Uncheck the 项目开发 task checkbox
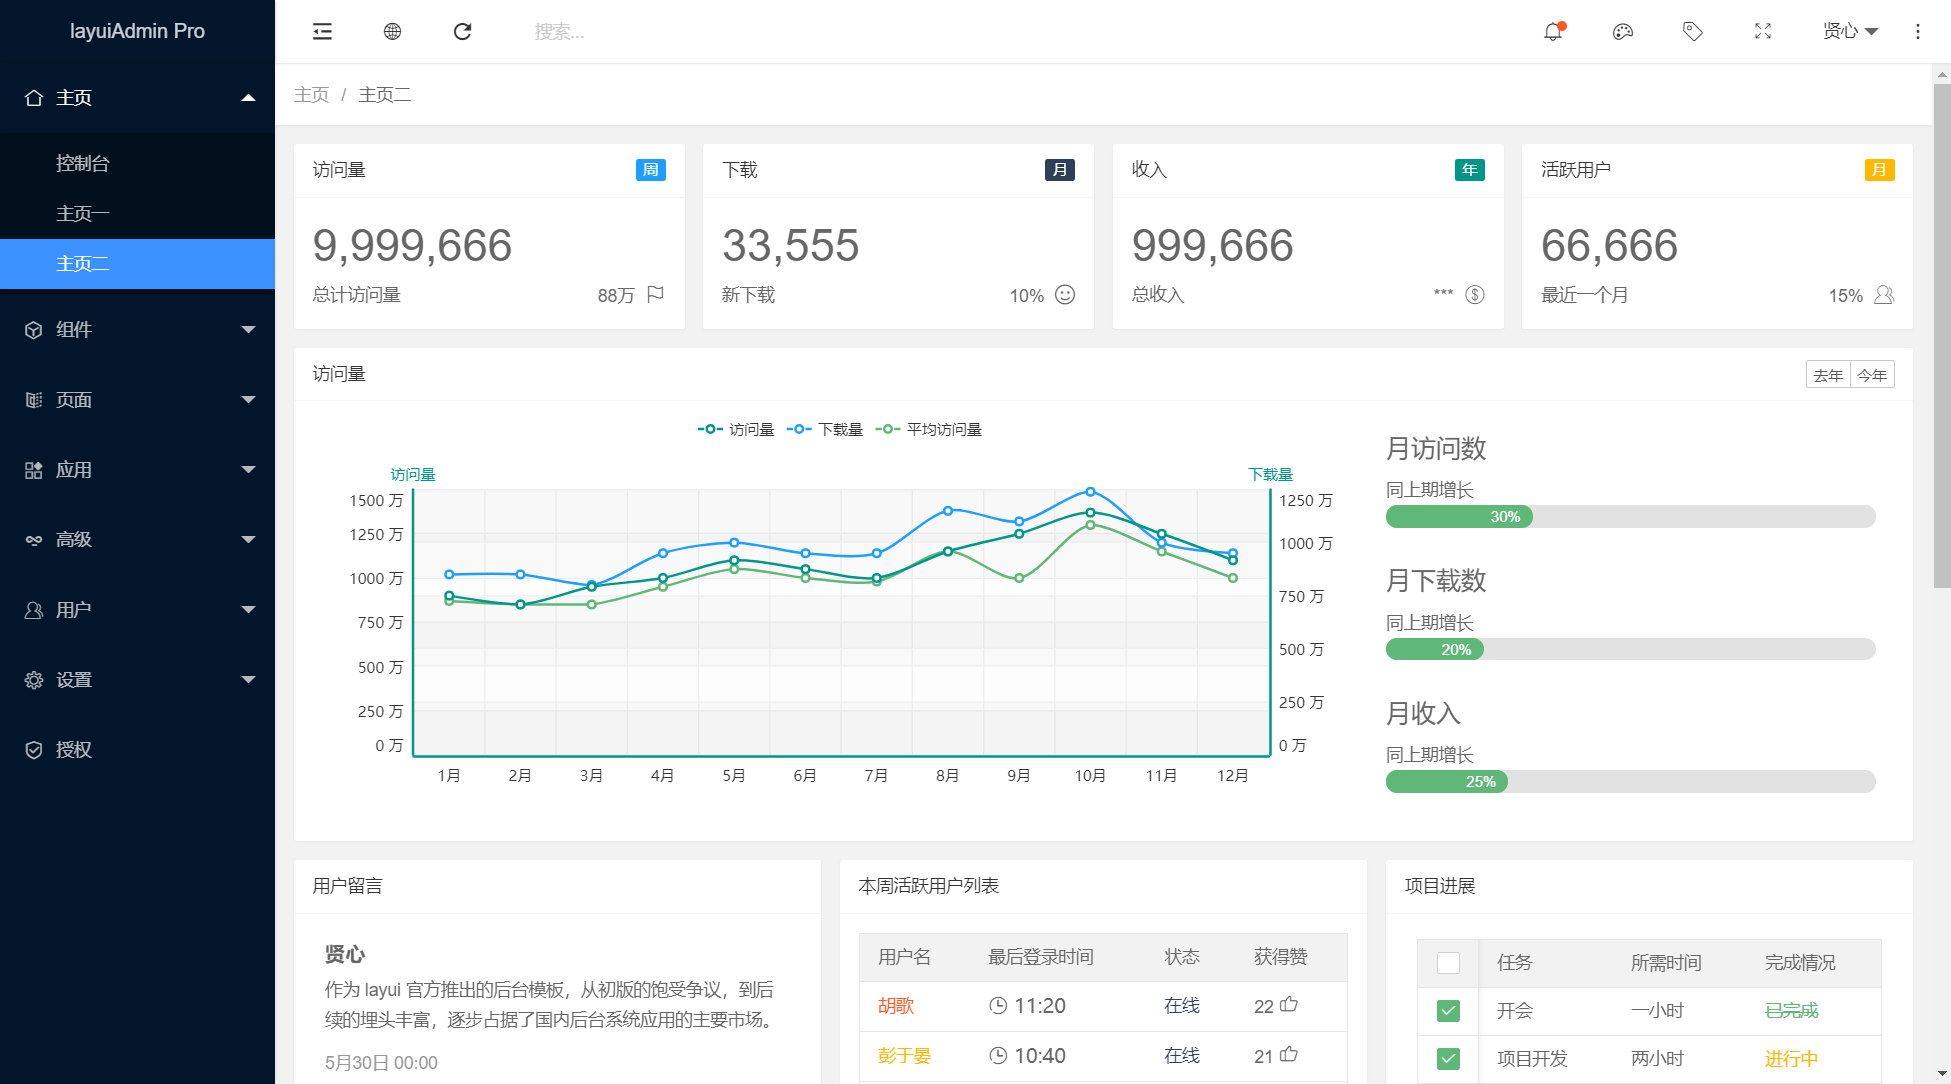1951x1084 pixels. pyautogui.click(x=1448, y=1059)
